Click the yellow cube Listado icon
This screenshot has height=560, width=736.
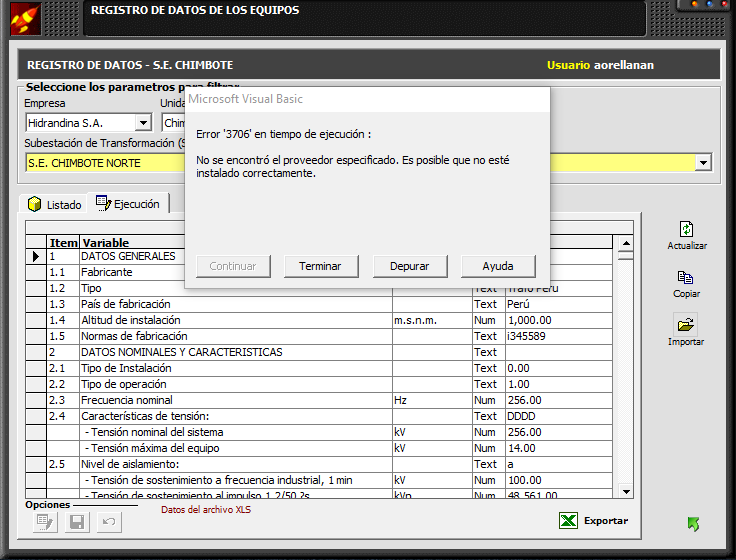[x=34, y=204]
